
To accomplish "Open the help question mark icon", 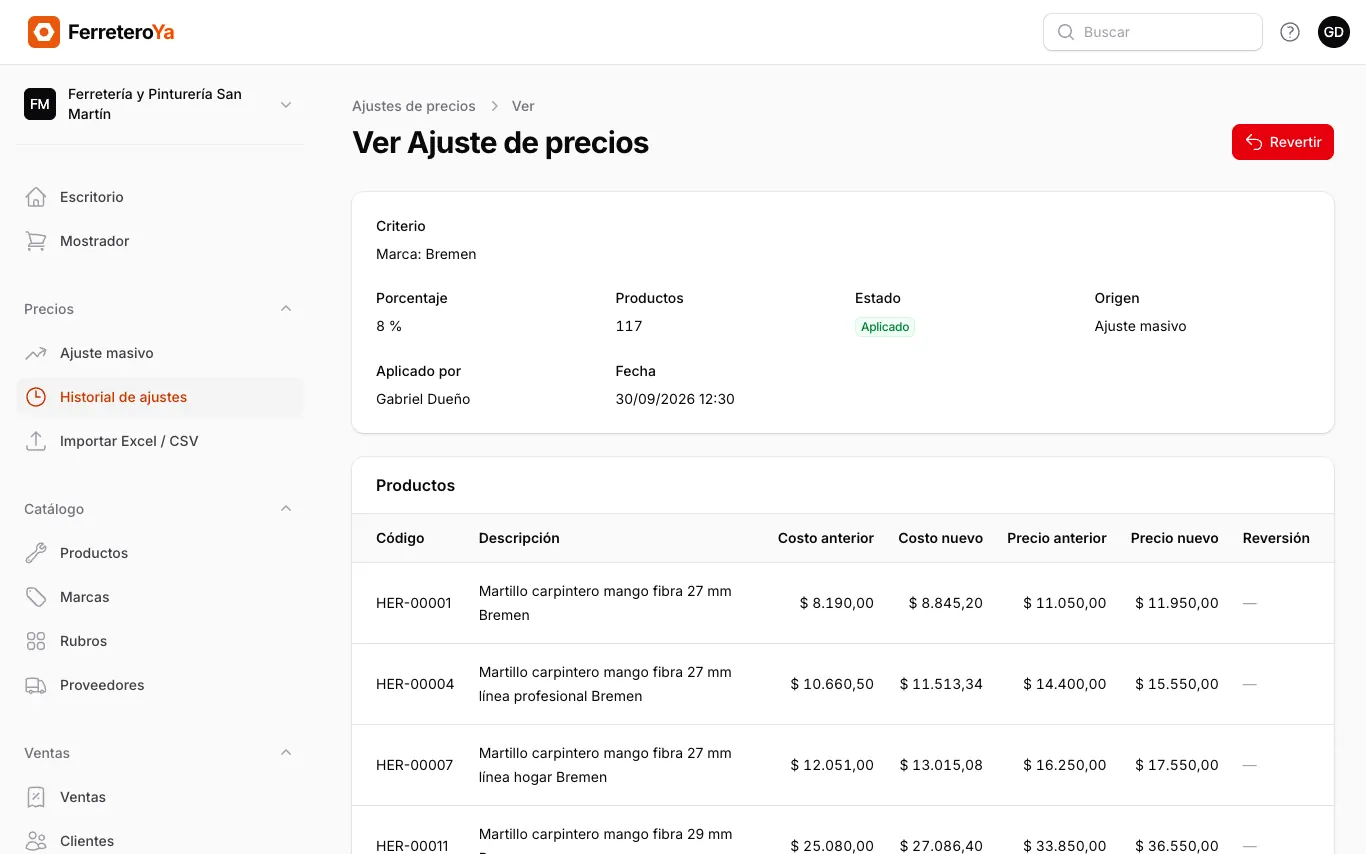I will [x=1290, y=32].
